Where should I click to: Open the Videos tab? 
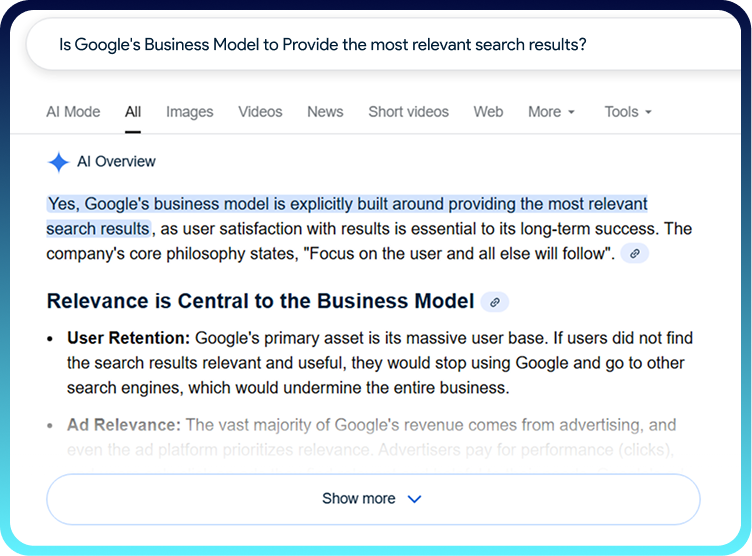260,112
